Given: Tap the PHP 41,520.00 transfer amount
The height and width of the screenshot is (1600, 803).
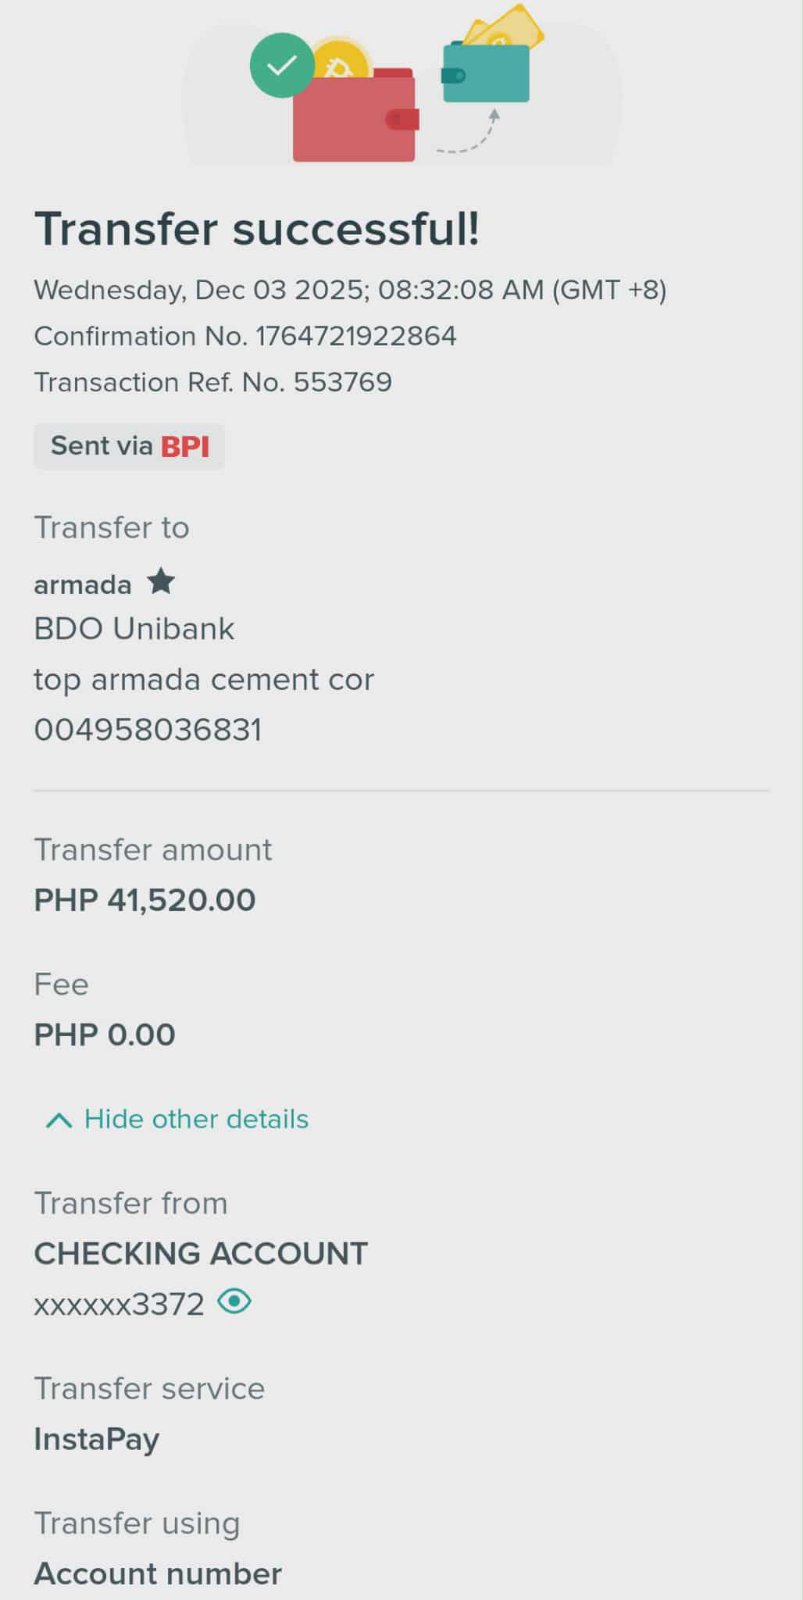Looking at the screenshot, I should tap(145, 900).
